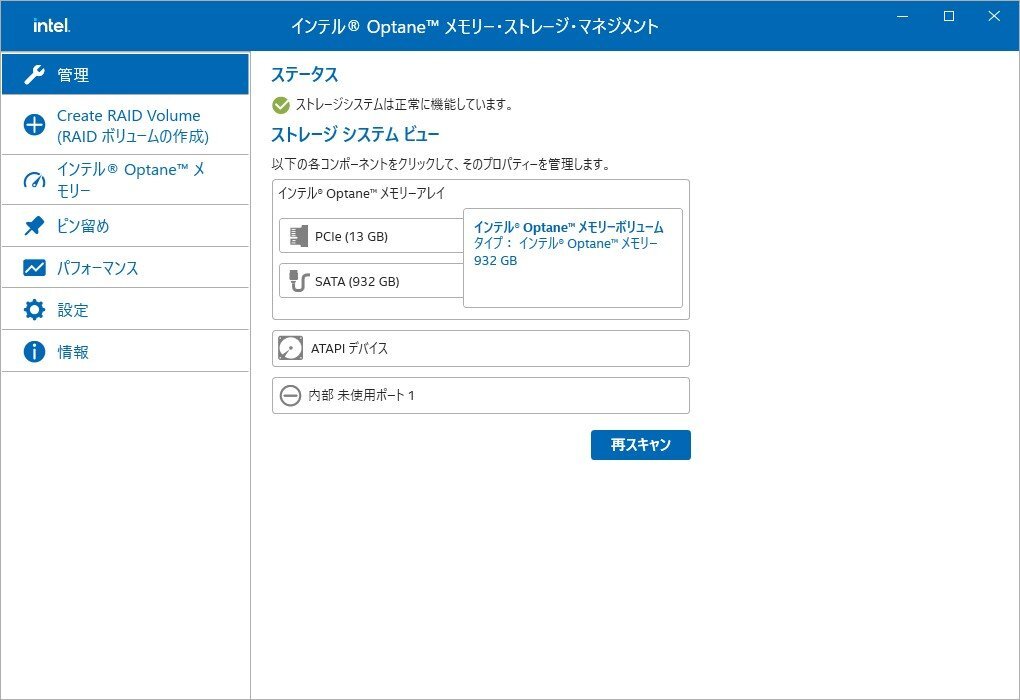This screenshot has height=700, width=1020.
Task: Open the 設定 menu tab
Action: tap(124, 310)
